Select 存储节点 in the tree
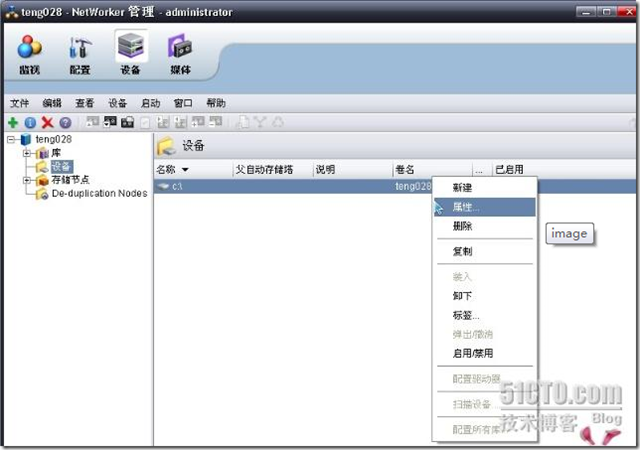This screenshot has width=640, height=450. tap(70, 180)
